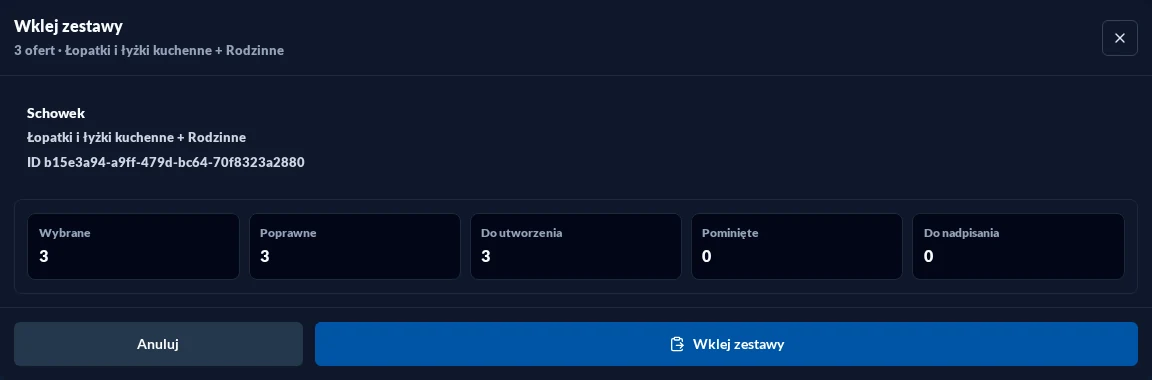This screenshot has height=380, width=1152.
Task: Select the ID b15e3a94-a9ff-479d-bc64-70f8323a2880 text
Action: pyautogui.click(x=166, y=162)
